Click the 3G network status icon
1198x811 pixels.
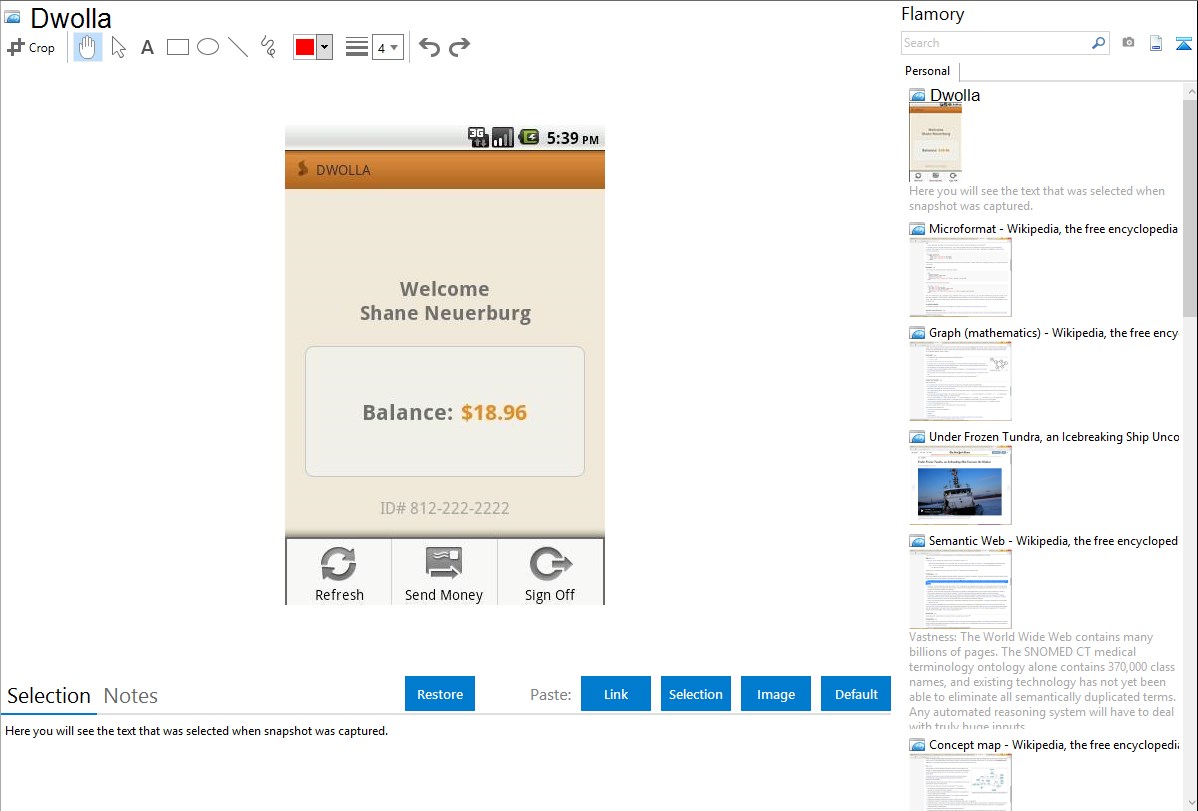click(478, 138)
